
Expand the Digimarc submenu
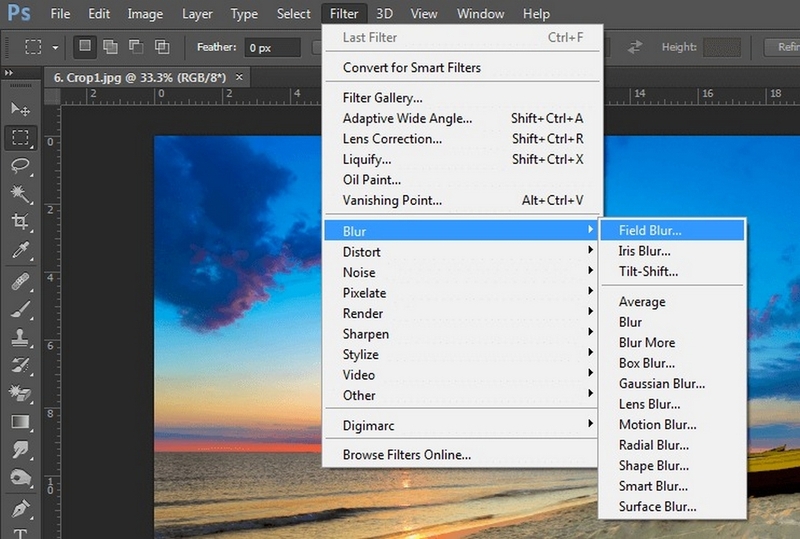point(461,425)
